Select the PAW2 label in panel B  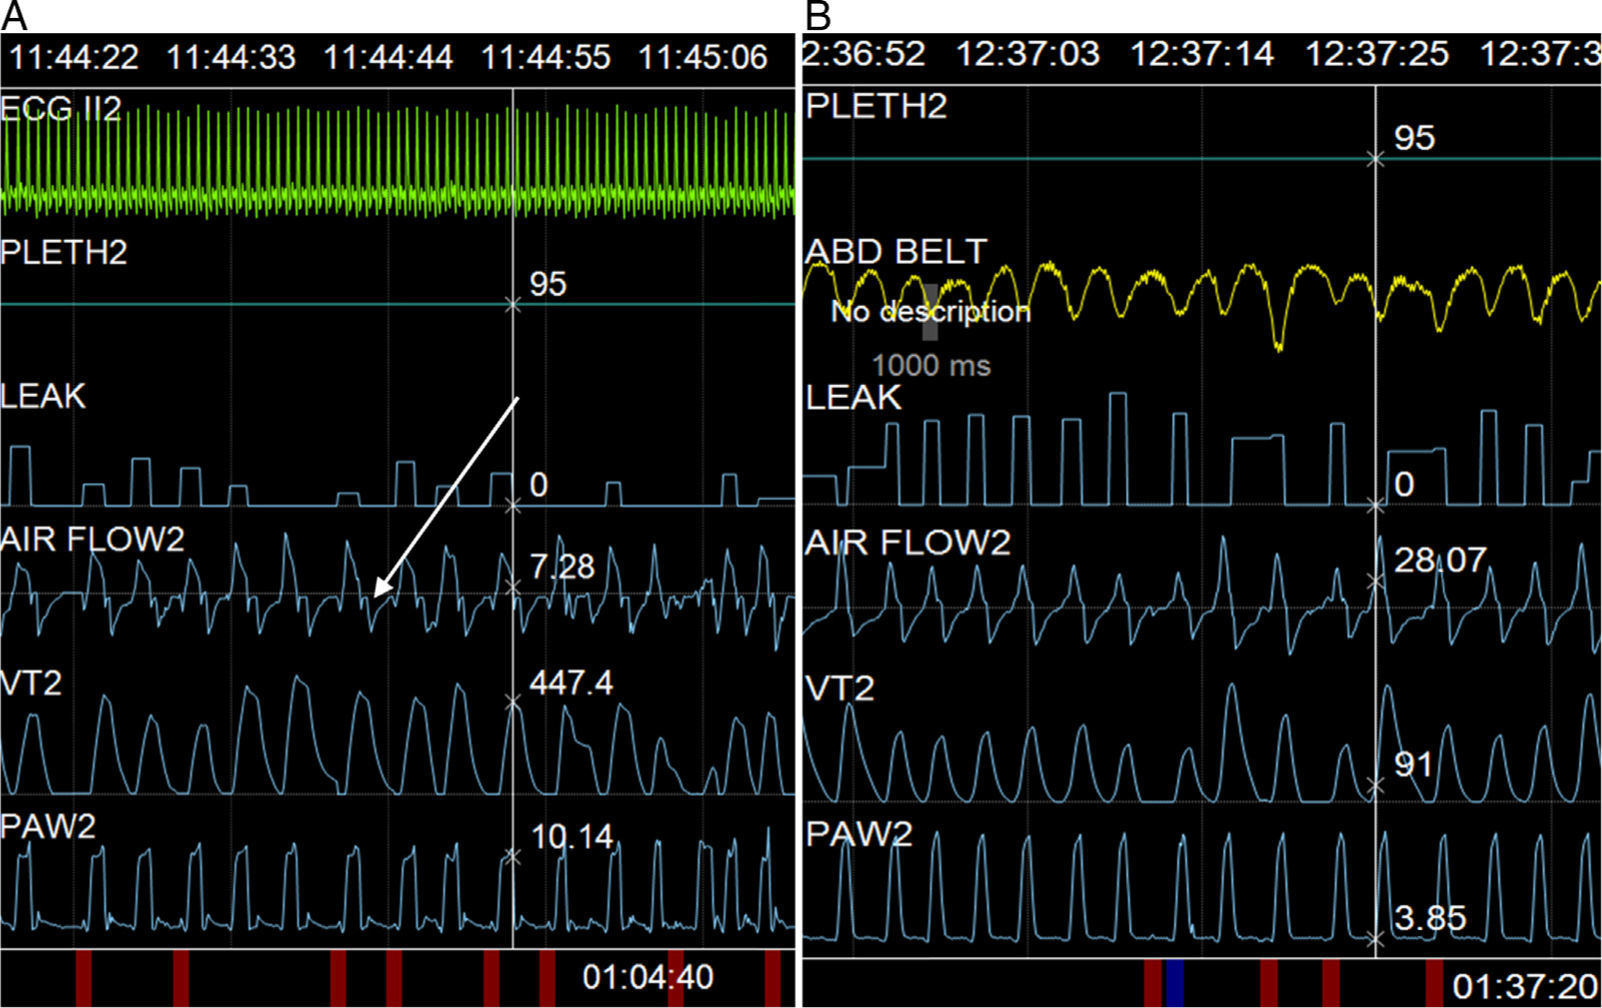859,834
